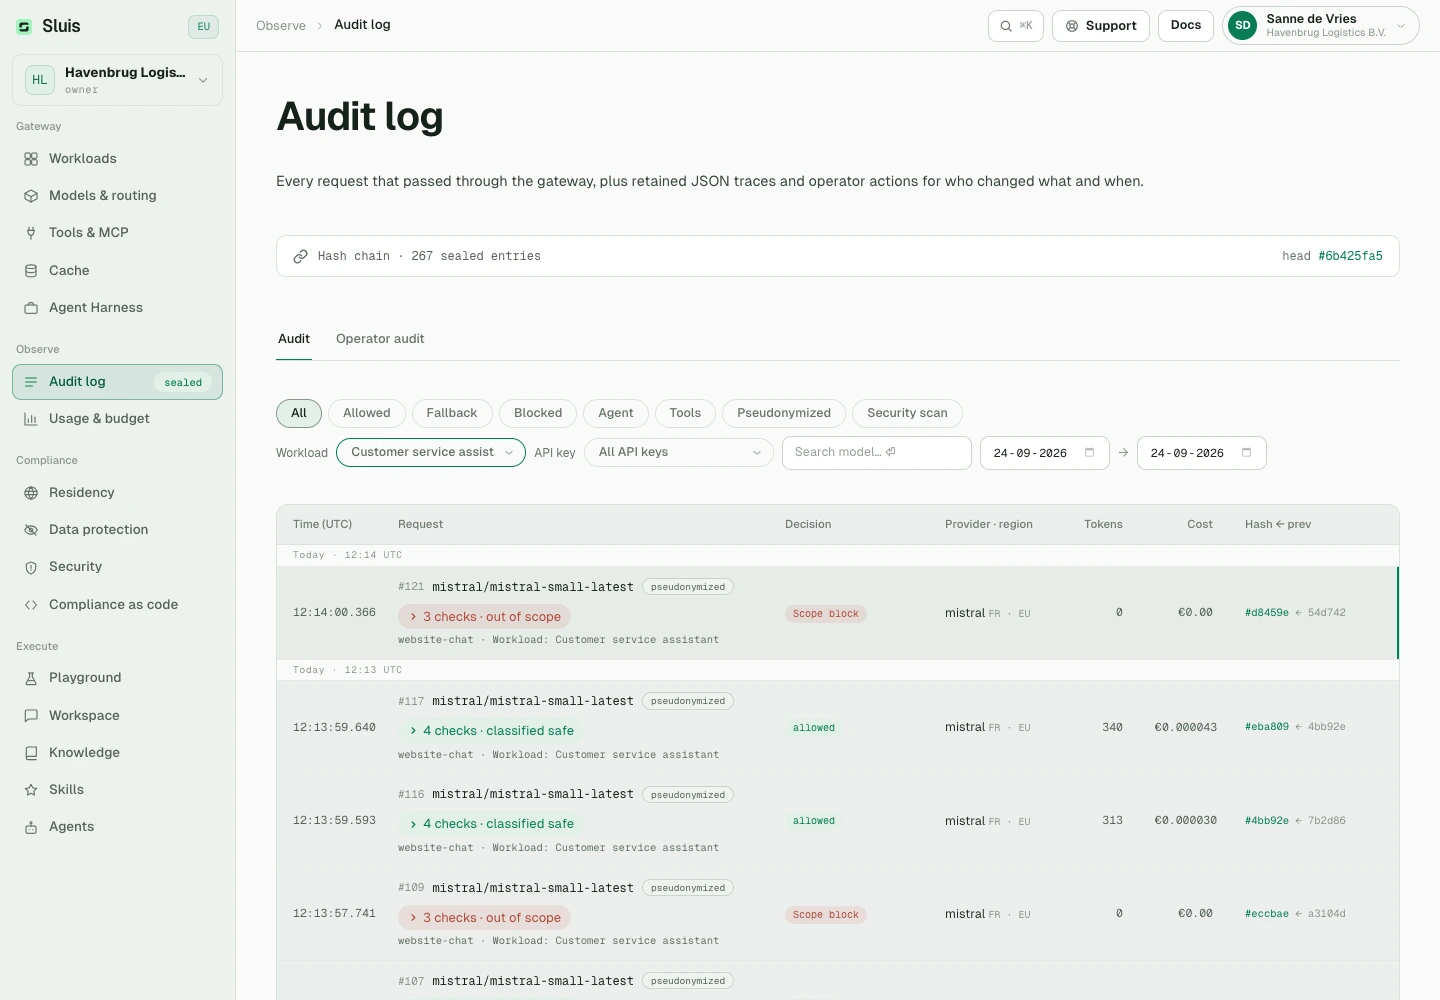Toggle the Fallback filter chip

point(452,413)
